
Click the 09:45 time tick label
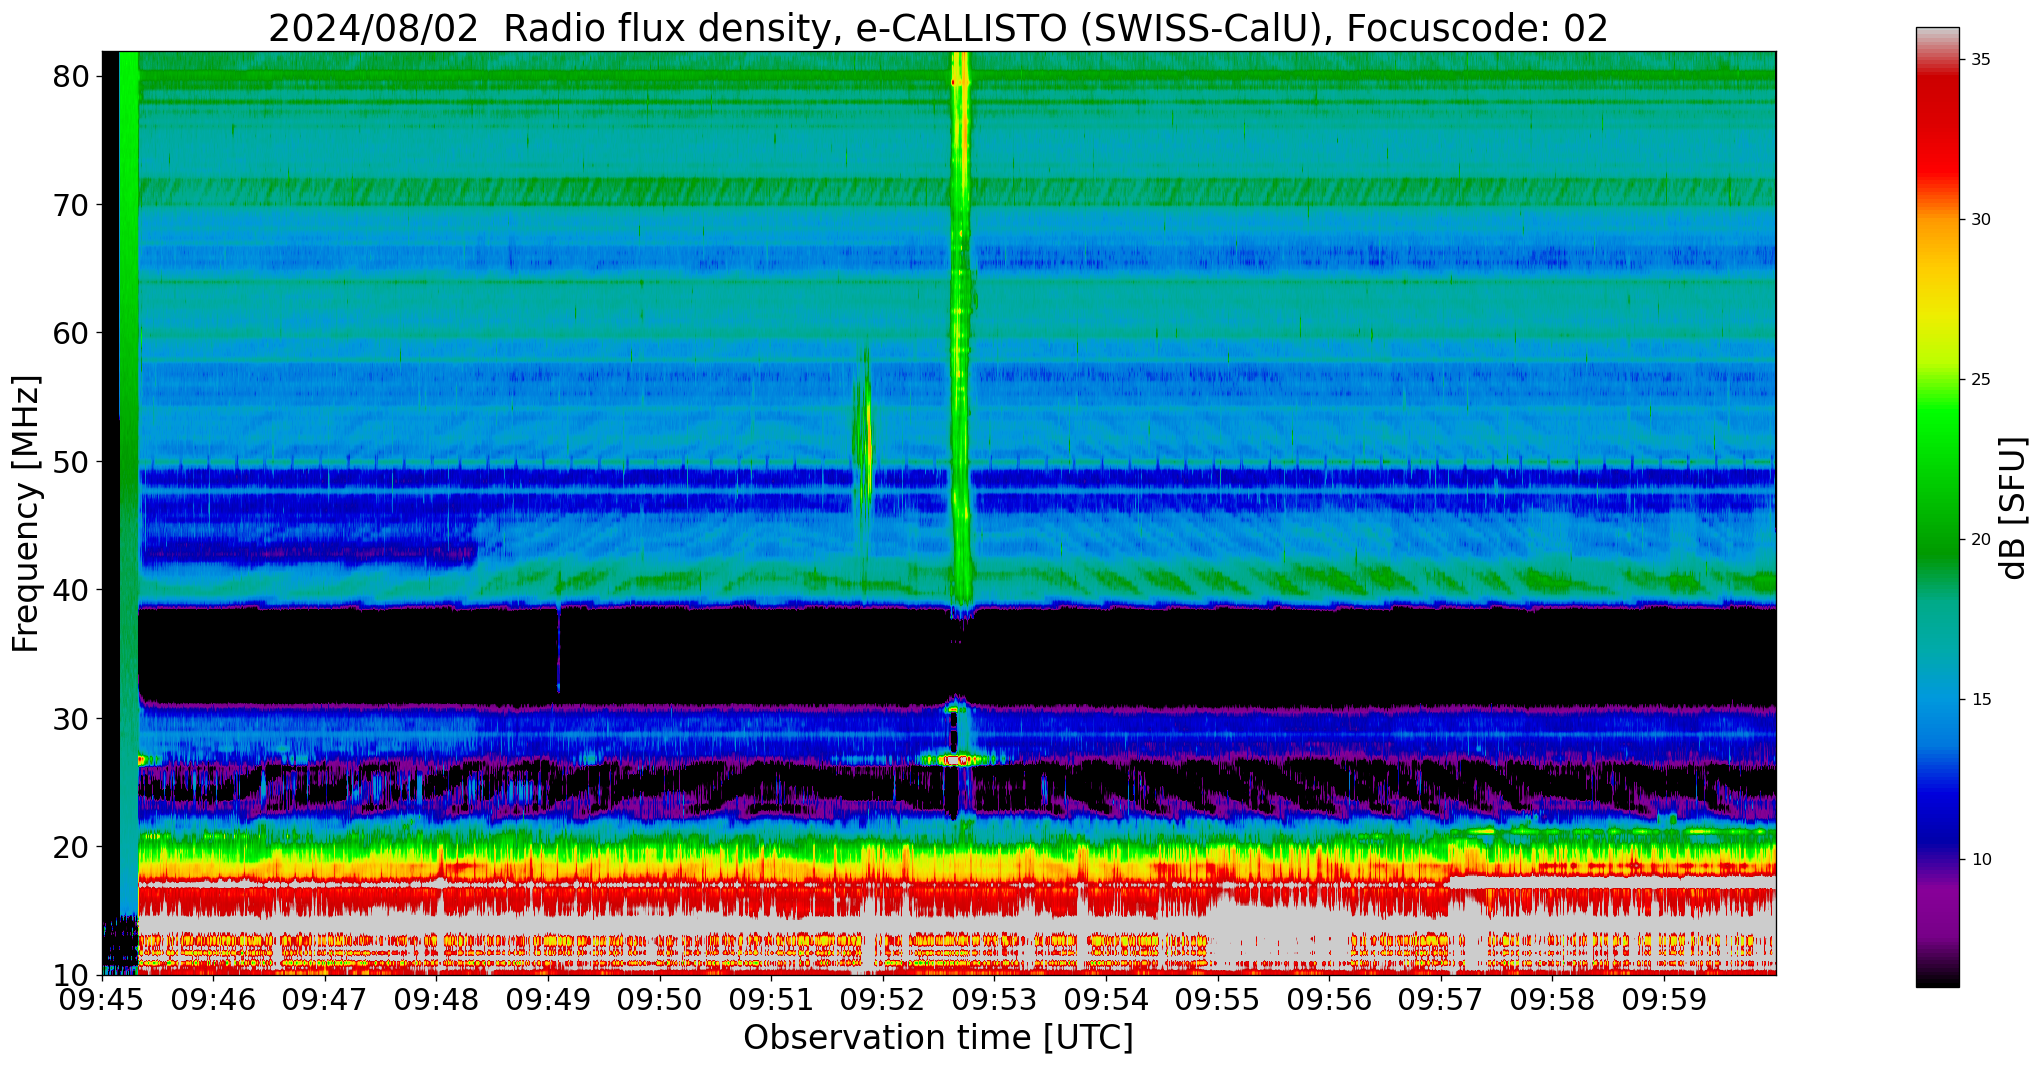pos(102,999)
